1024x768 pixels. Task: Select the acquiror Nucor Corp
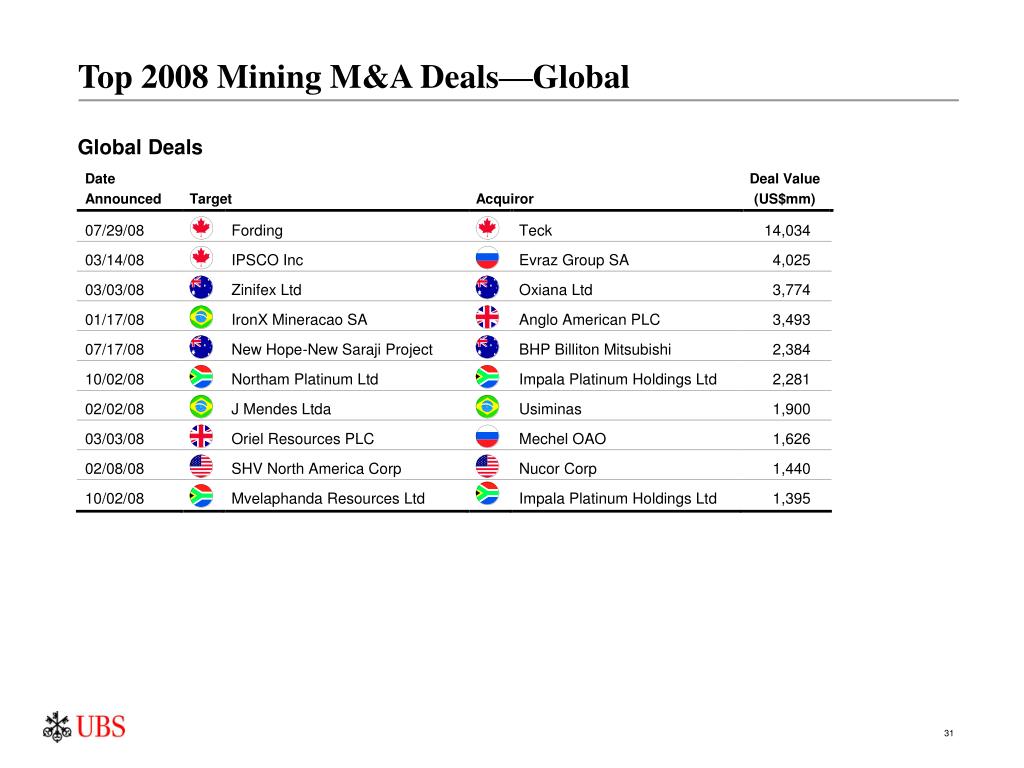pos(558,469)
